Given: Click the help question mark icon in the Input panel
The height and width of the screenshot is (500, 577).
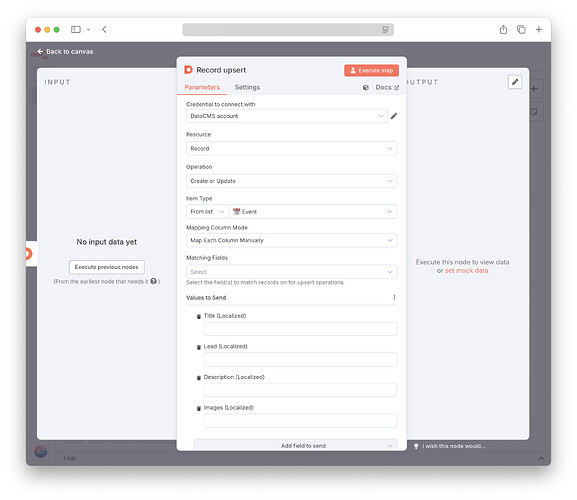Looking at the screenshot, I should click(153, 281).
